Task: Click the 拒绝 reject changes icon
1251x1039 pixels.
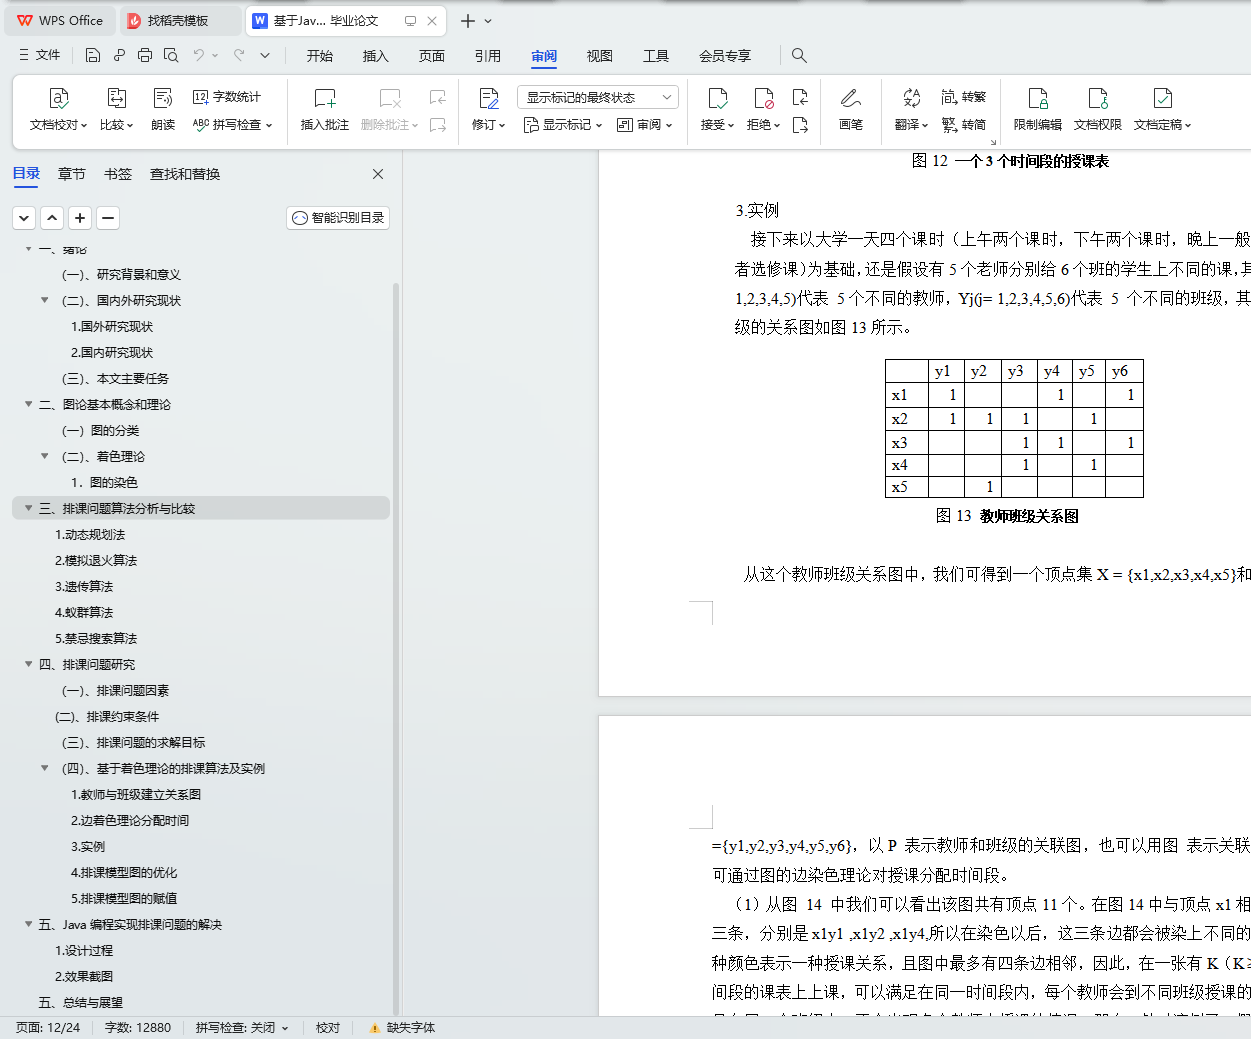Action: pos(763,98)
